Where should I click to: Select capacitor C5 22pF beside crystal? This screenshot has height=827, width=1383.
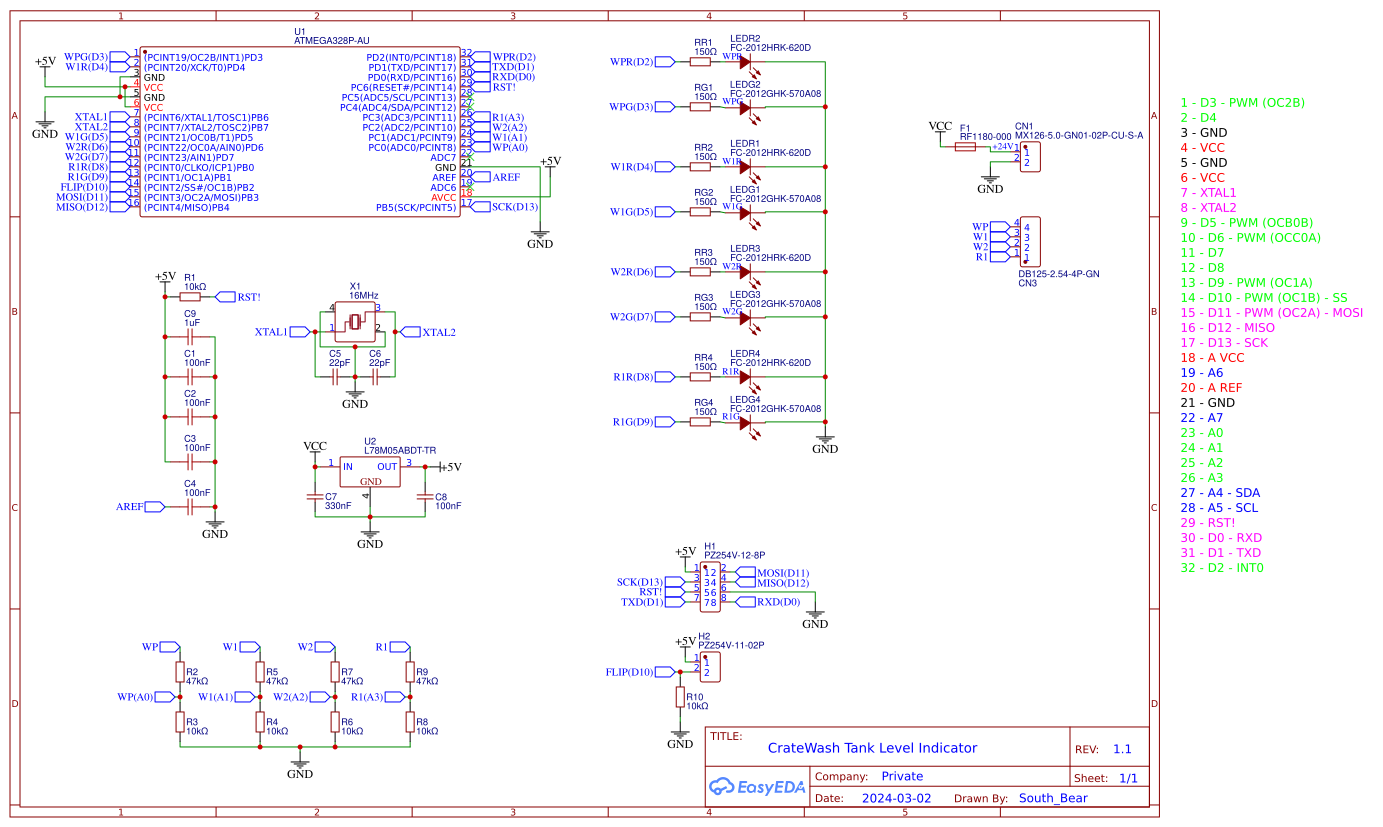coord(337,377)
